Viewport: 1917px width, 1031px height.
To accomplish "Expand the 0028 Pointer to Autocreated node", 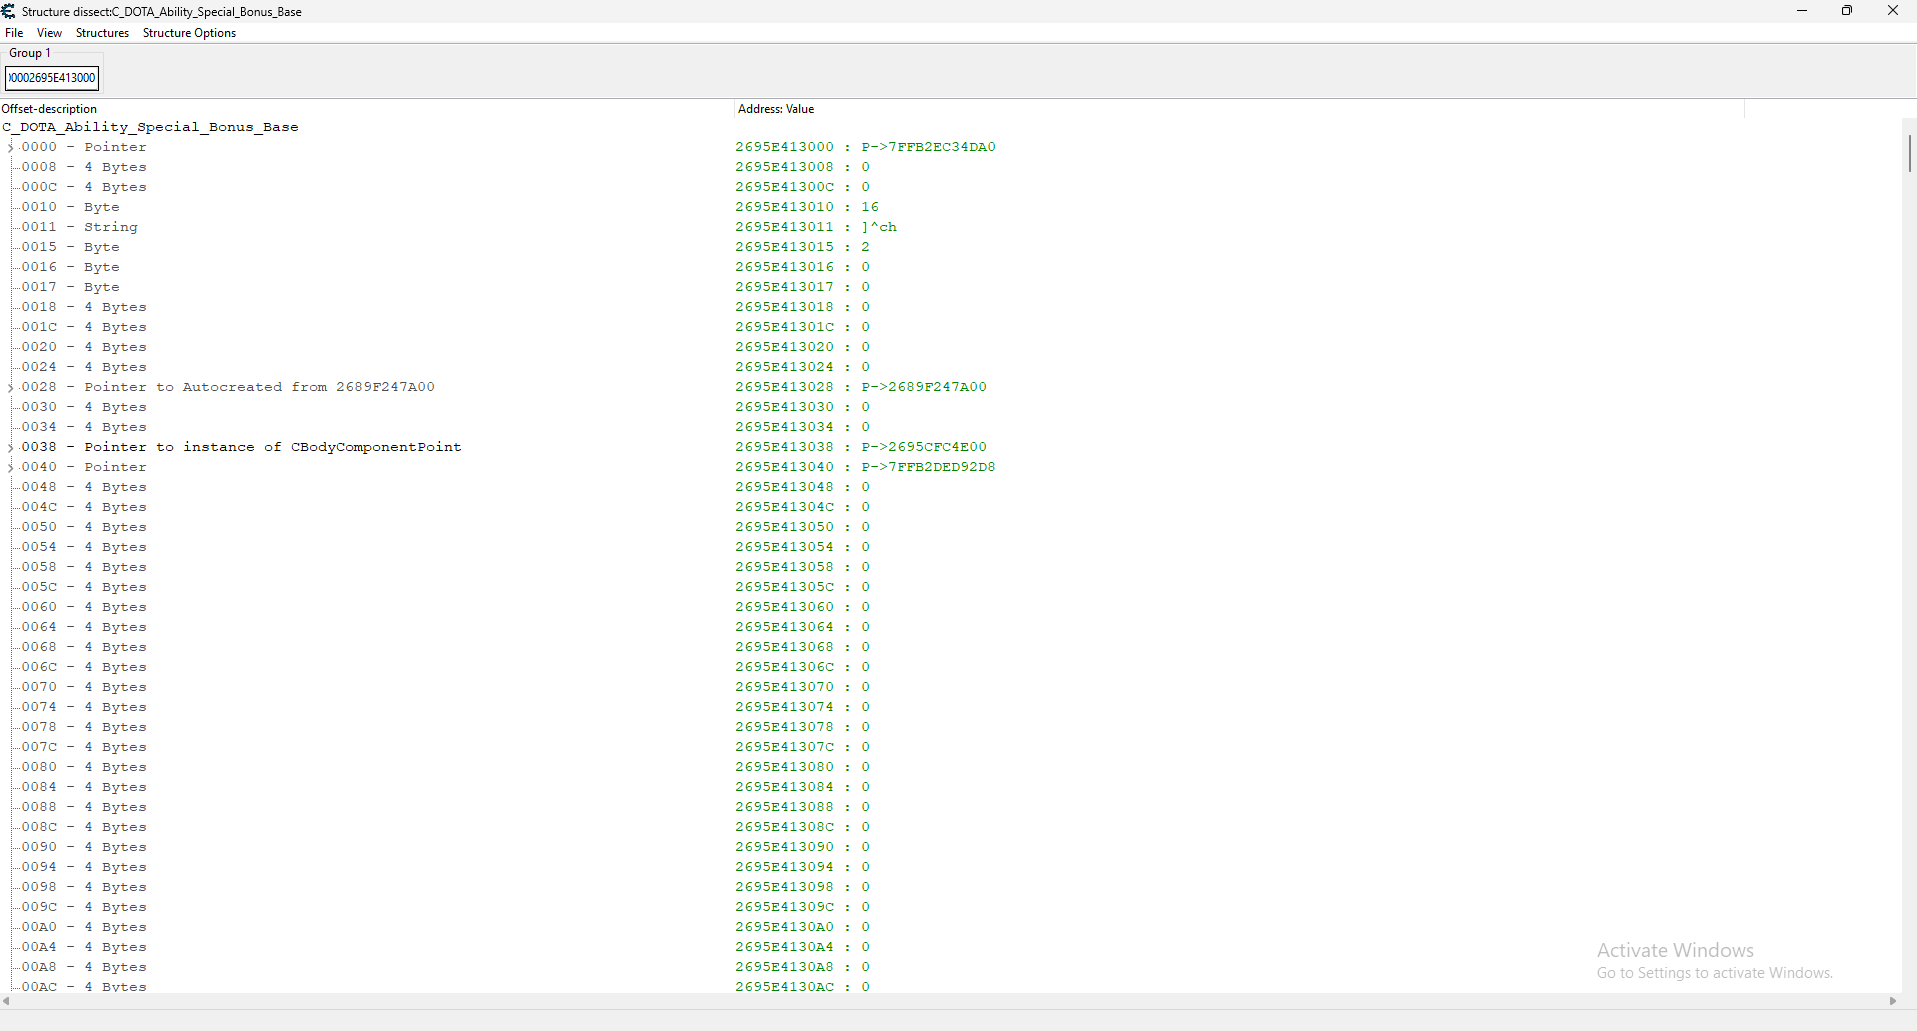I will [x=11, y=387].
